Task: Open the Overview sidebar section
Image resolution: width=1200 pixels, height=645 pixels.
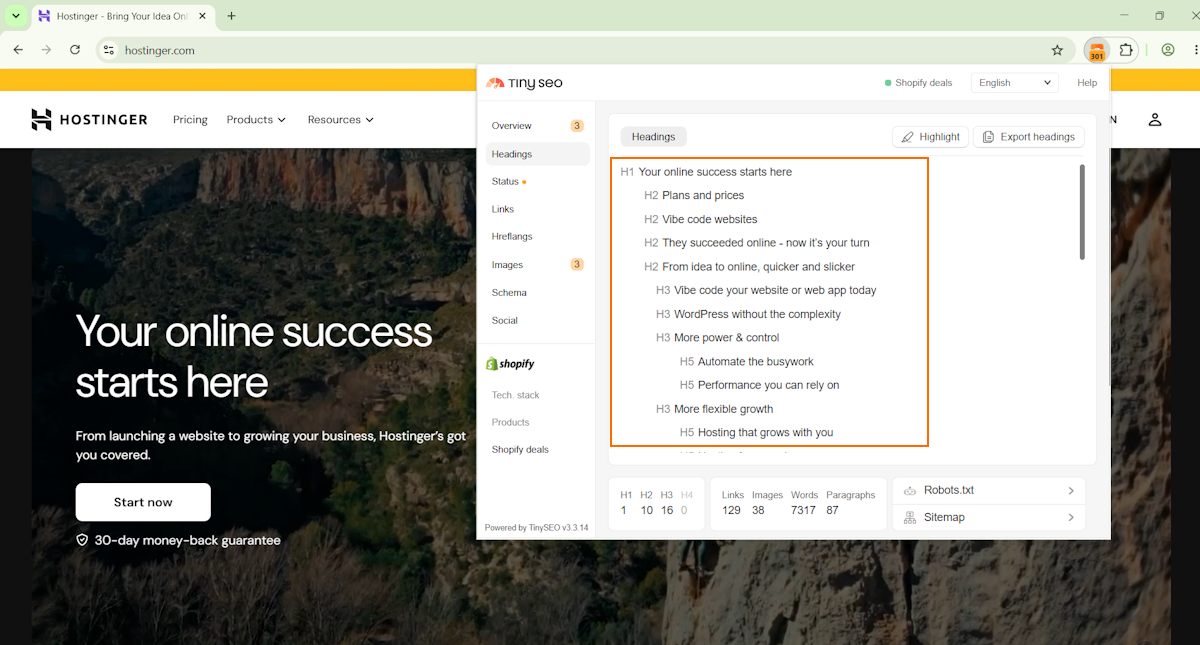Action: click(536, 126)
